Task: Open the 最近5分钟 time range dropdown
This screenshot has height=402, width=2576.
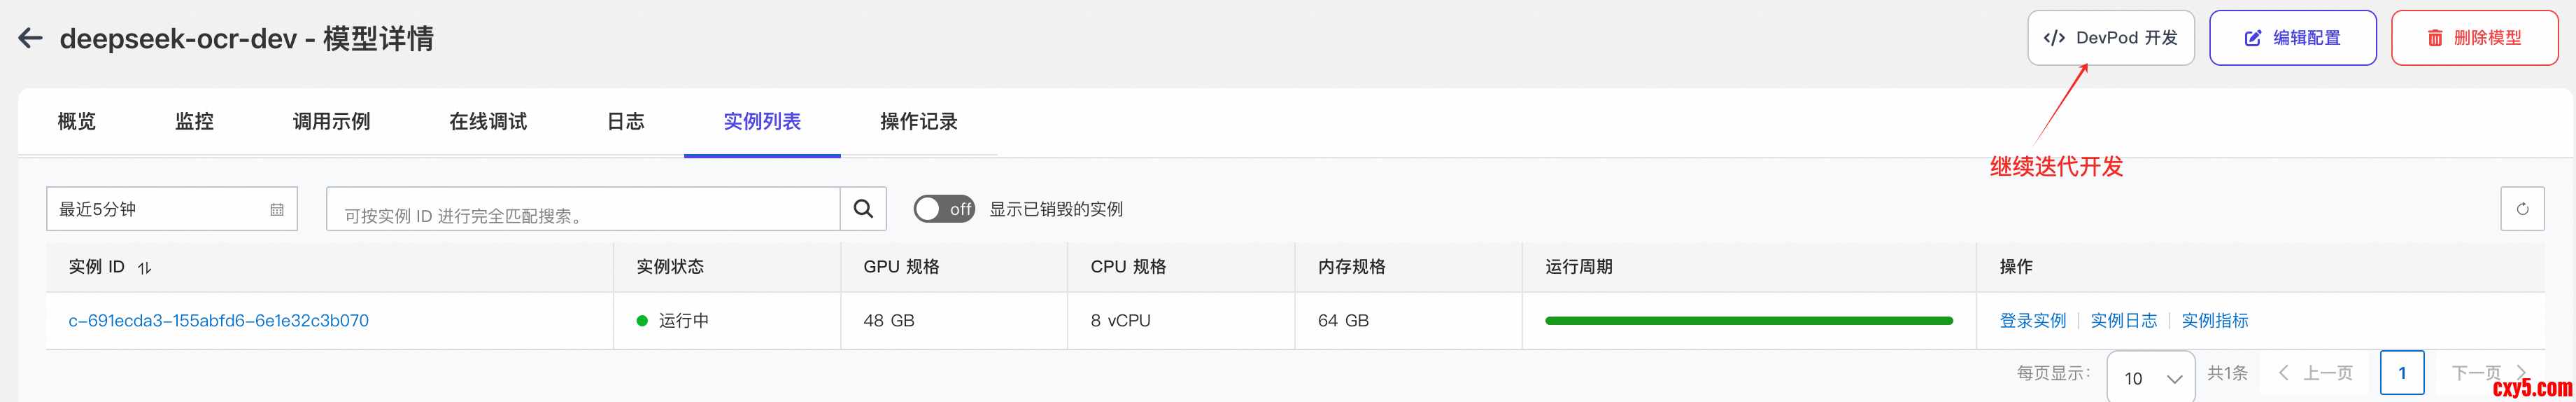Action: pos(160,209)
